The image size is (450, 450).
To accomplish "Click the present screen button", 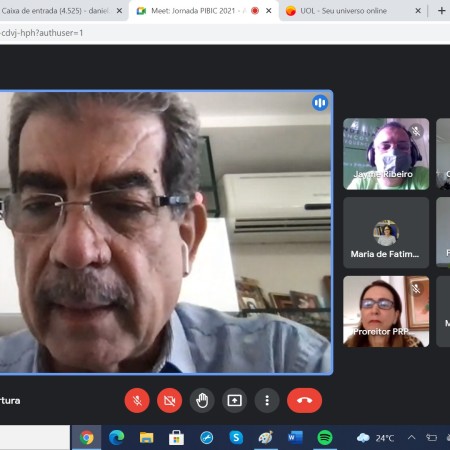I will click(x=234, y=400).
